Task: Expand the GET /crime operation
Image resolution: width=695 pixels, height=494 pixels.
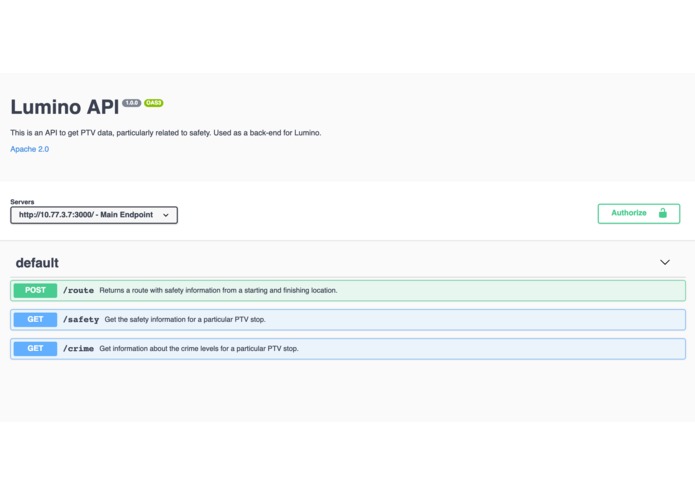Action: tap(348, 349)
